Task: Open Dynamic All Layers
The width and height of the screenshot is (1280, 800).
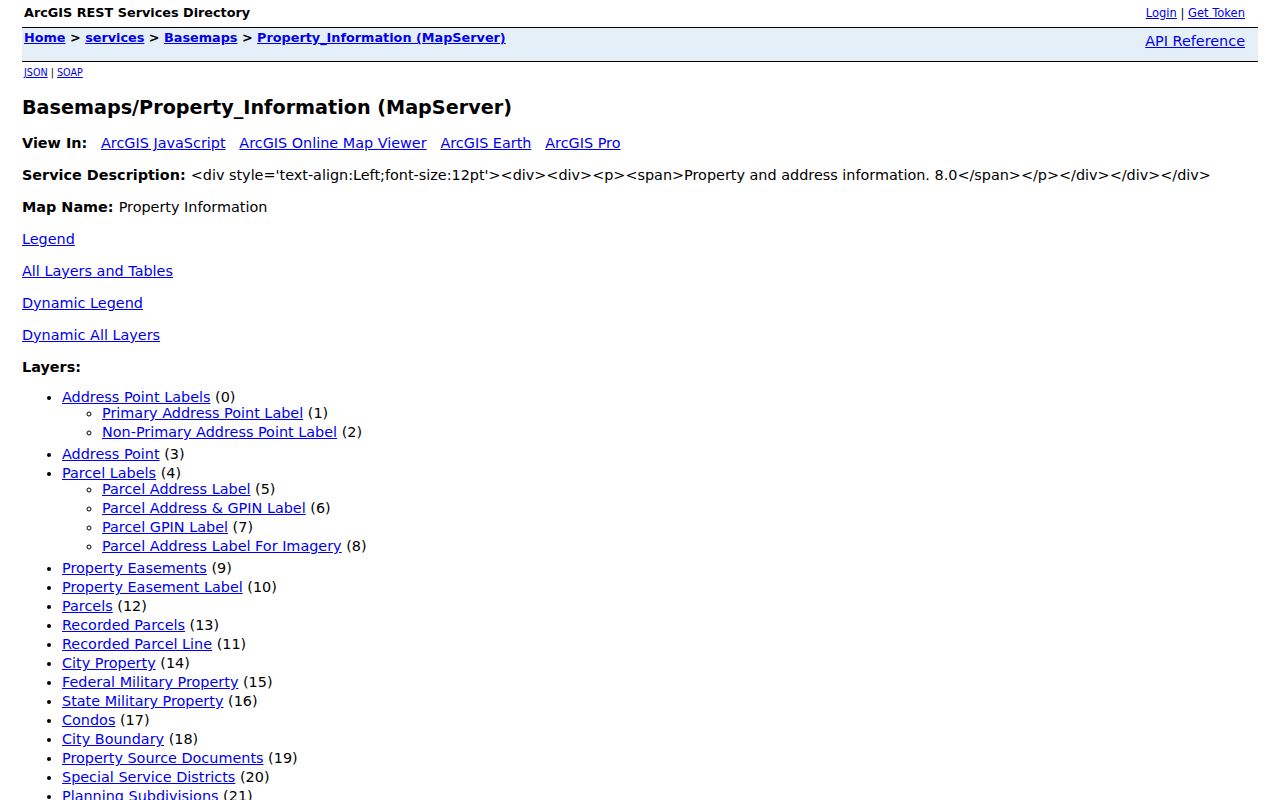Action: point(91,335)
